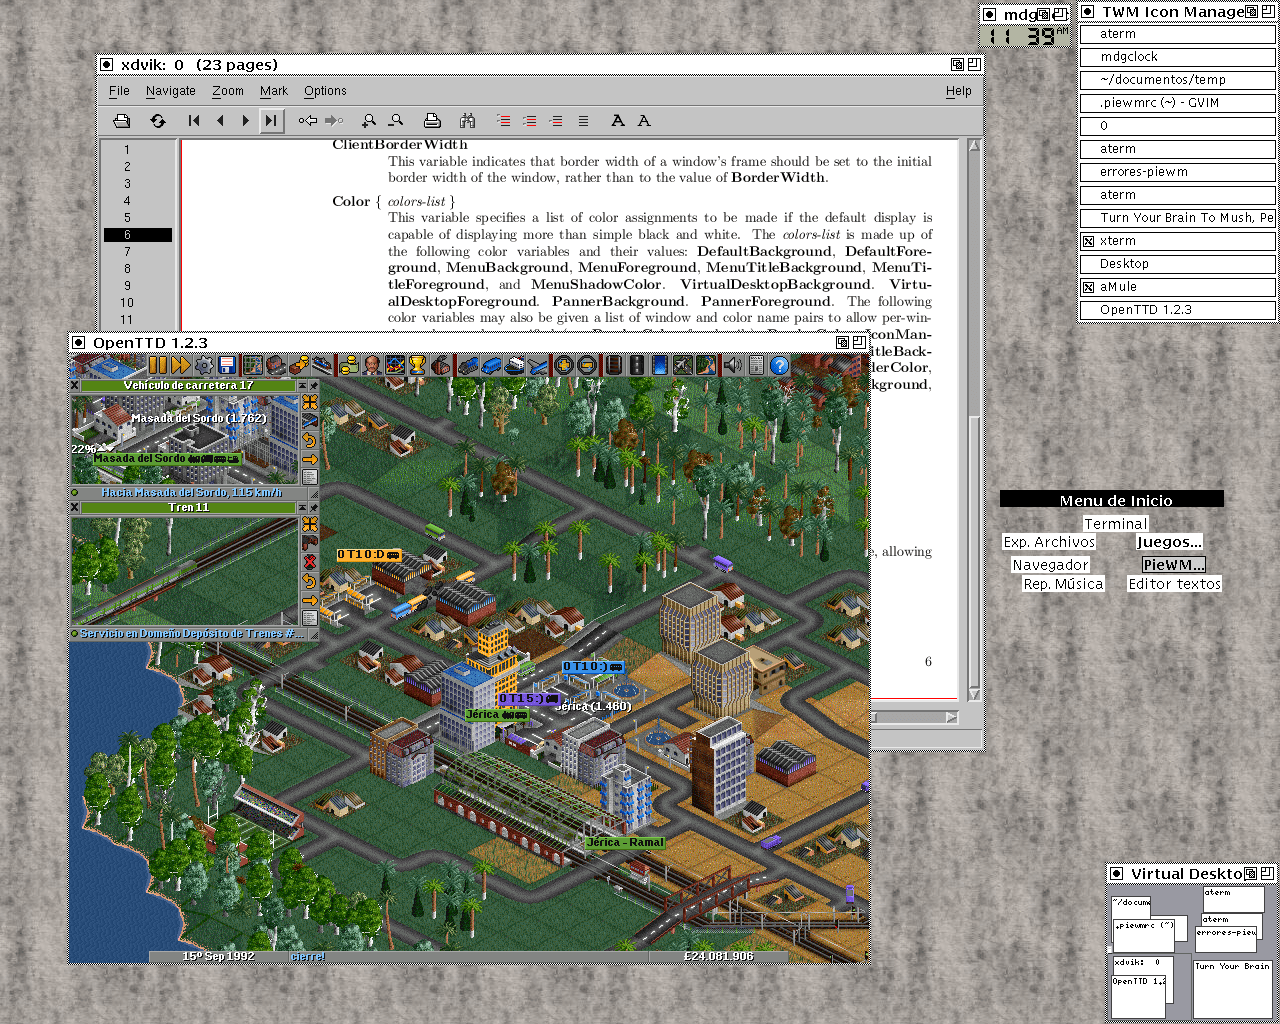Open the File menu in xdvik
The width and height of the screenshot is (1280, 1024).
pos(119,91)
